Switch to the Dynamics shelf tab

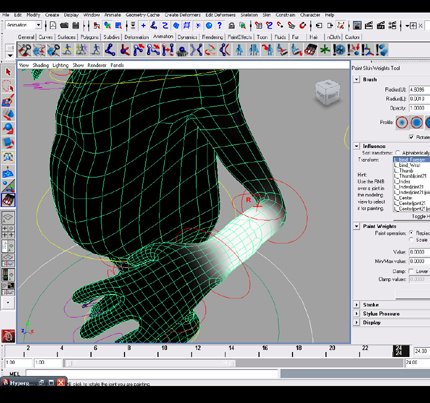(x=187, y=37)
